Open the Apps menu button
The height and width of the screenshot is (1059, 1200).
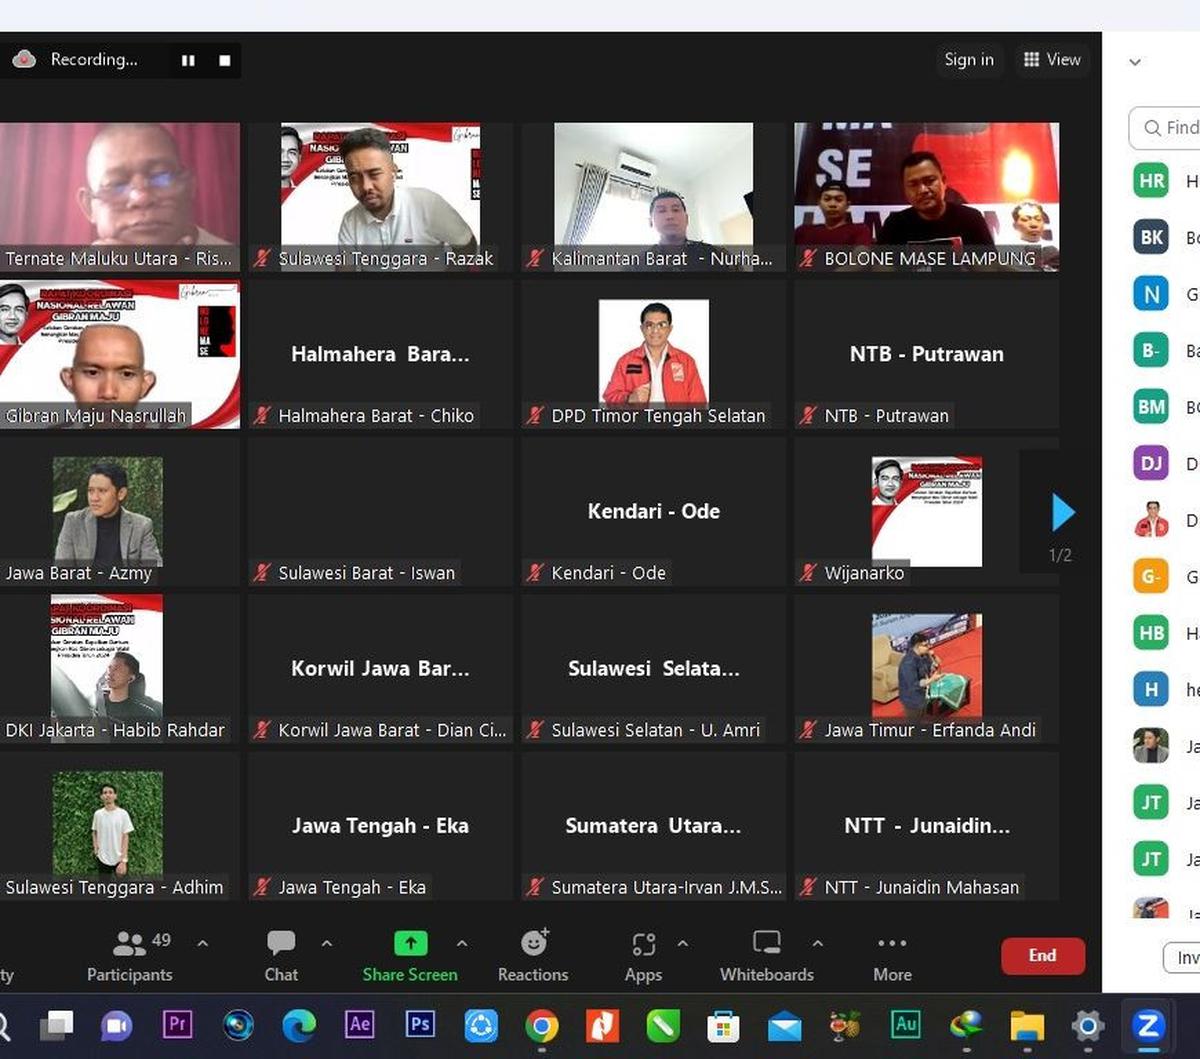pos(643,956)
